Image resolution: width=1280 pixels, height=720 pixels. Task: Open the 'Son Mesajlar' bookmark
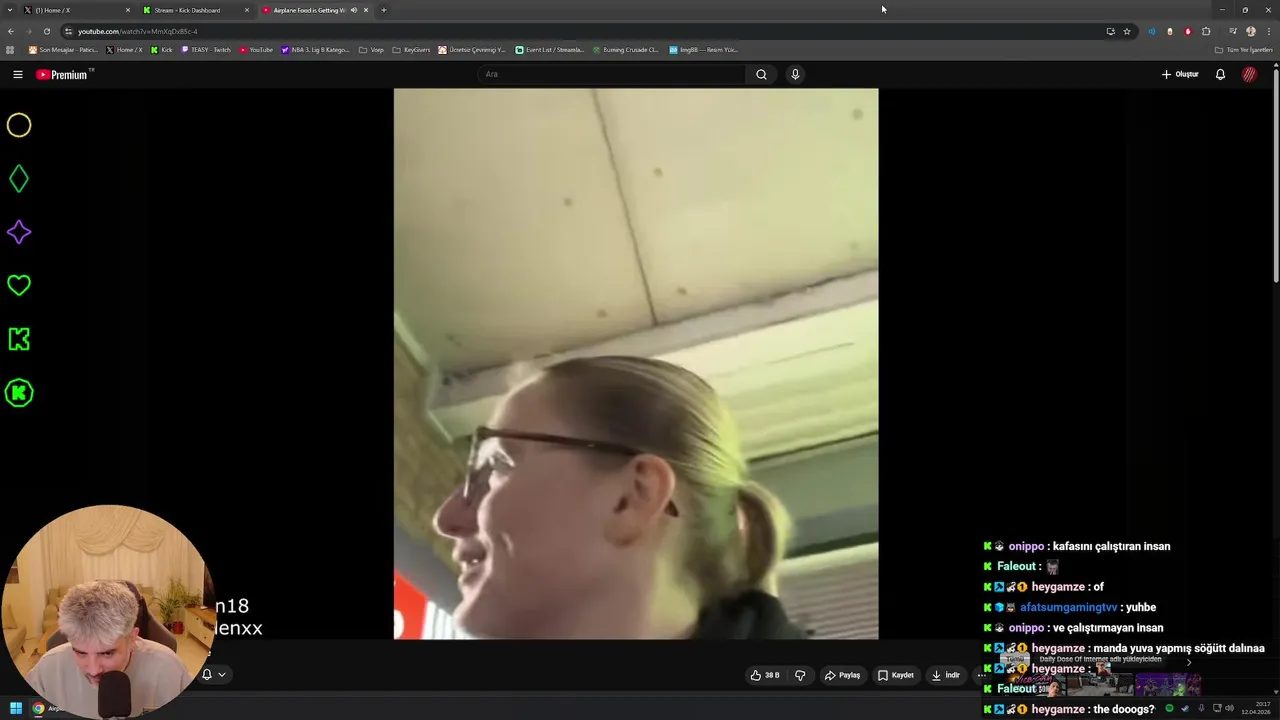tap(63, 49)
